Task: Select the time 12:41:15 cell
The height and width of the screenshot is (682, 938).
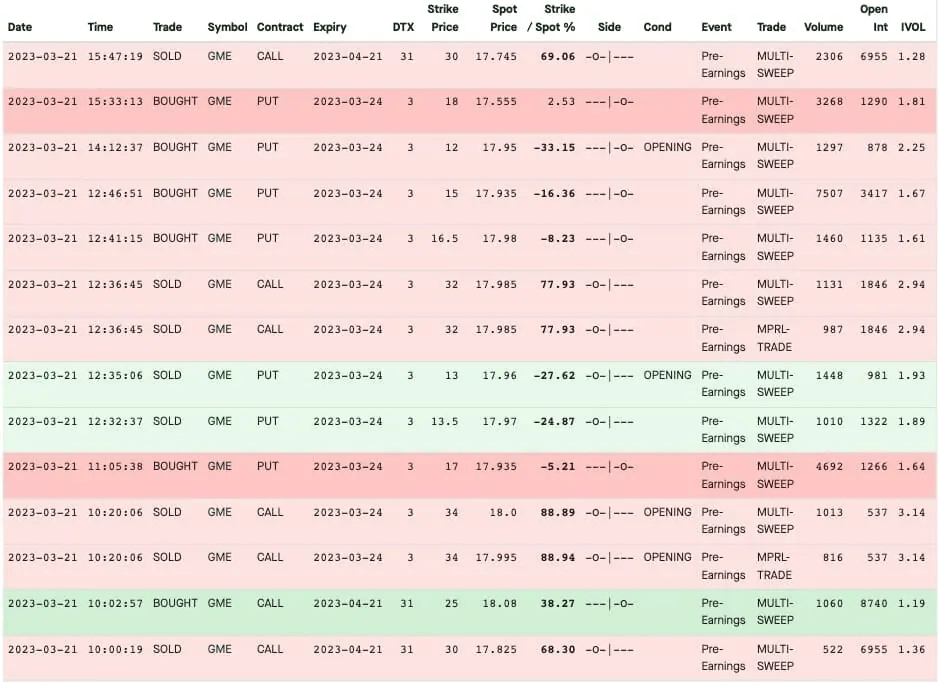Action: (115, 238)
